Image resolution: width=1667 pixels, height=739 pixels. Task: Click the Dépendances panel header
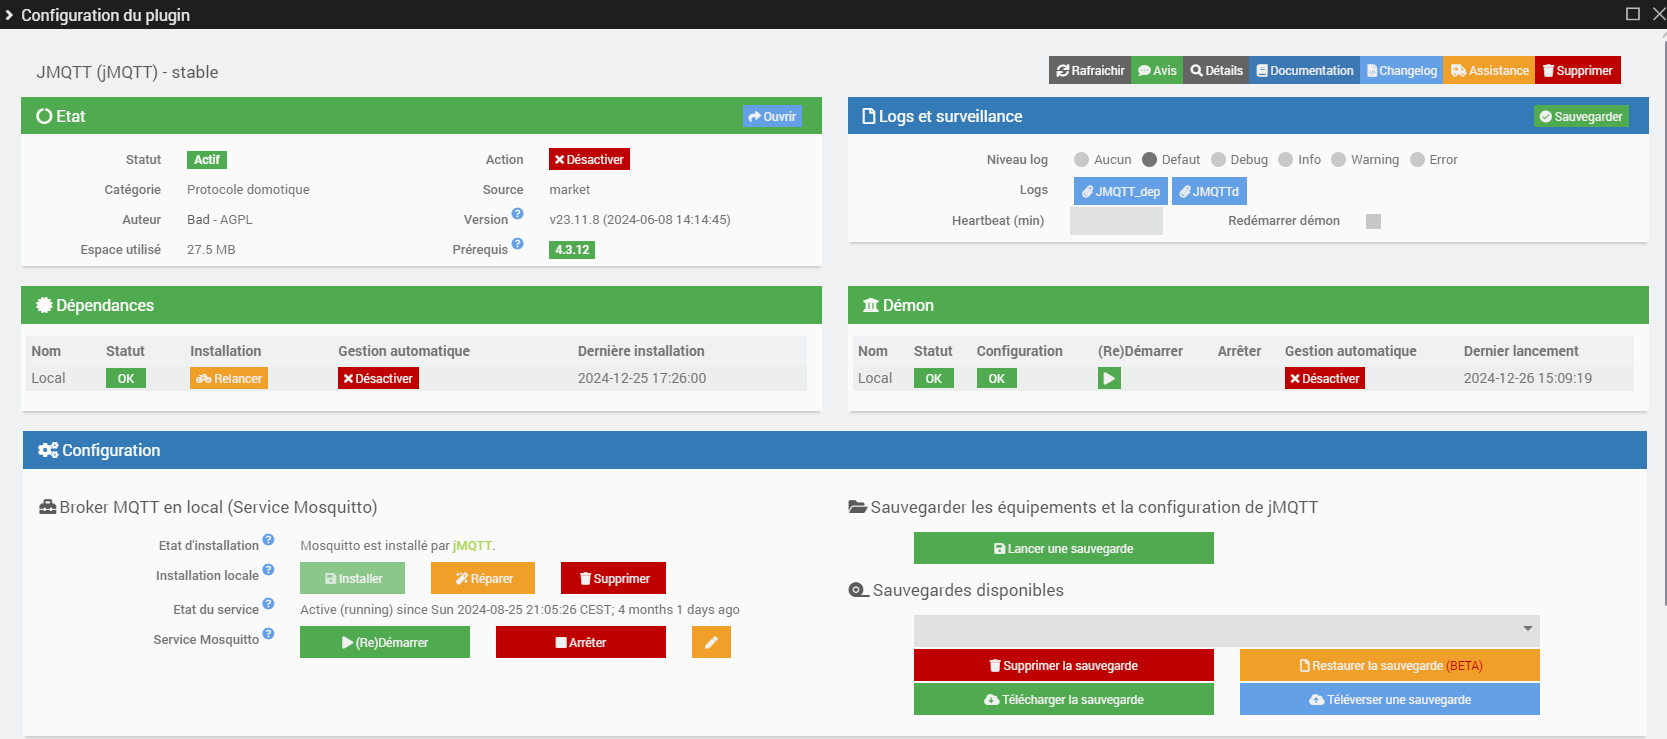tap(421, 305)
